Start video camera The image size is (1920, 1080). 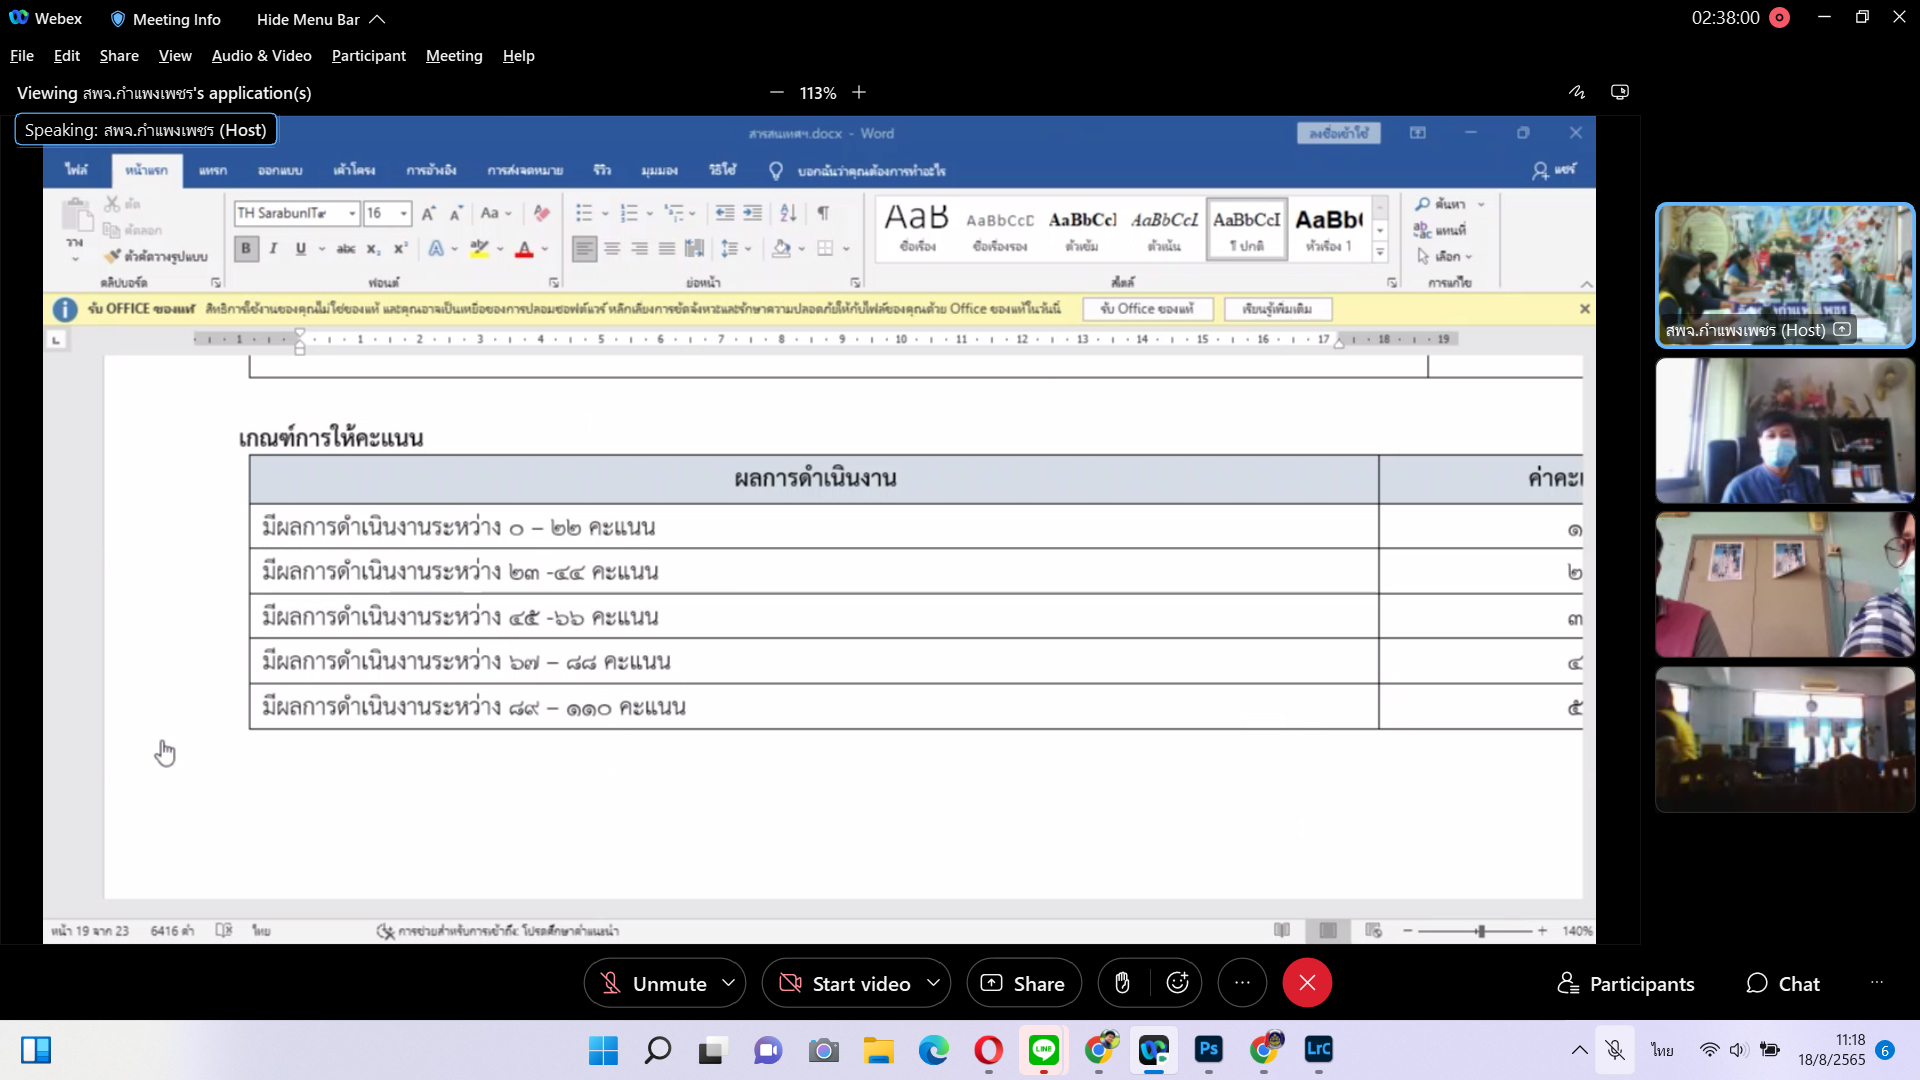pos(845,983)
